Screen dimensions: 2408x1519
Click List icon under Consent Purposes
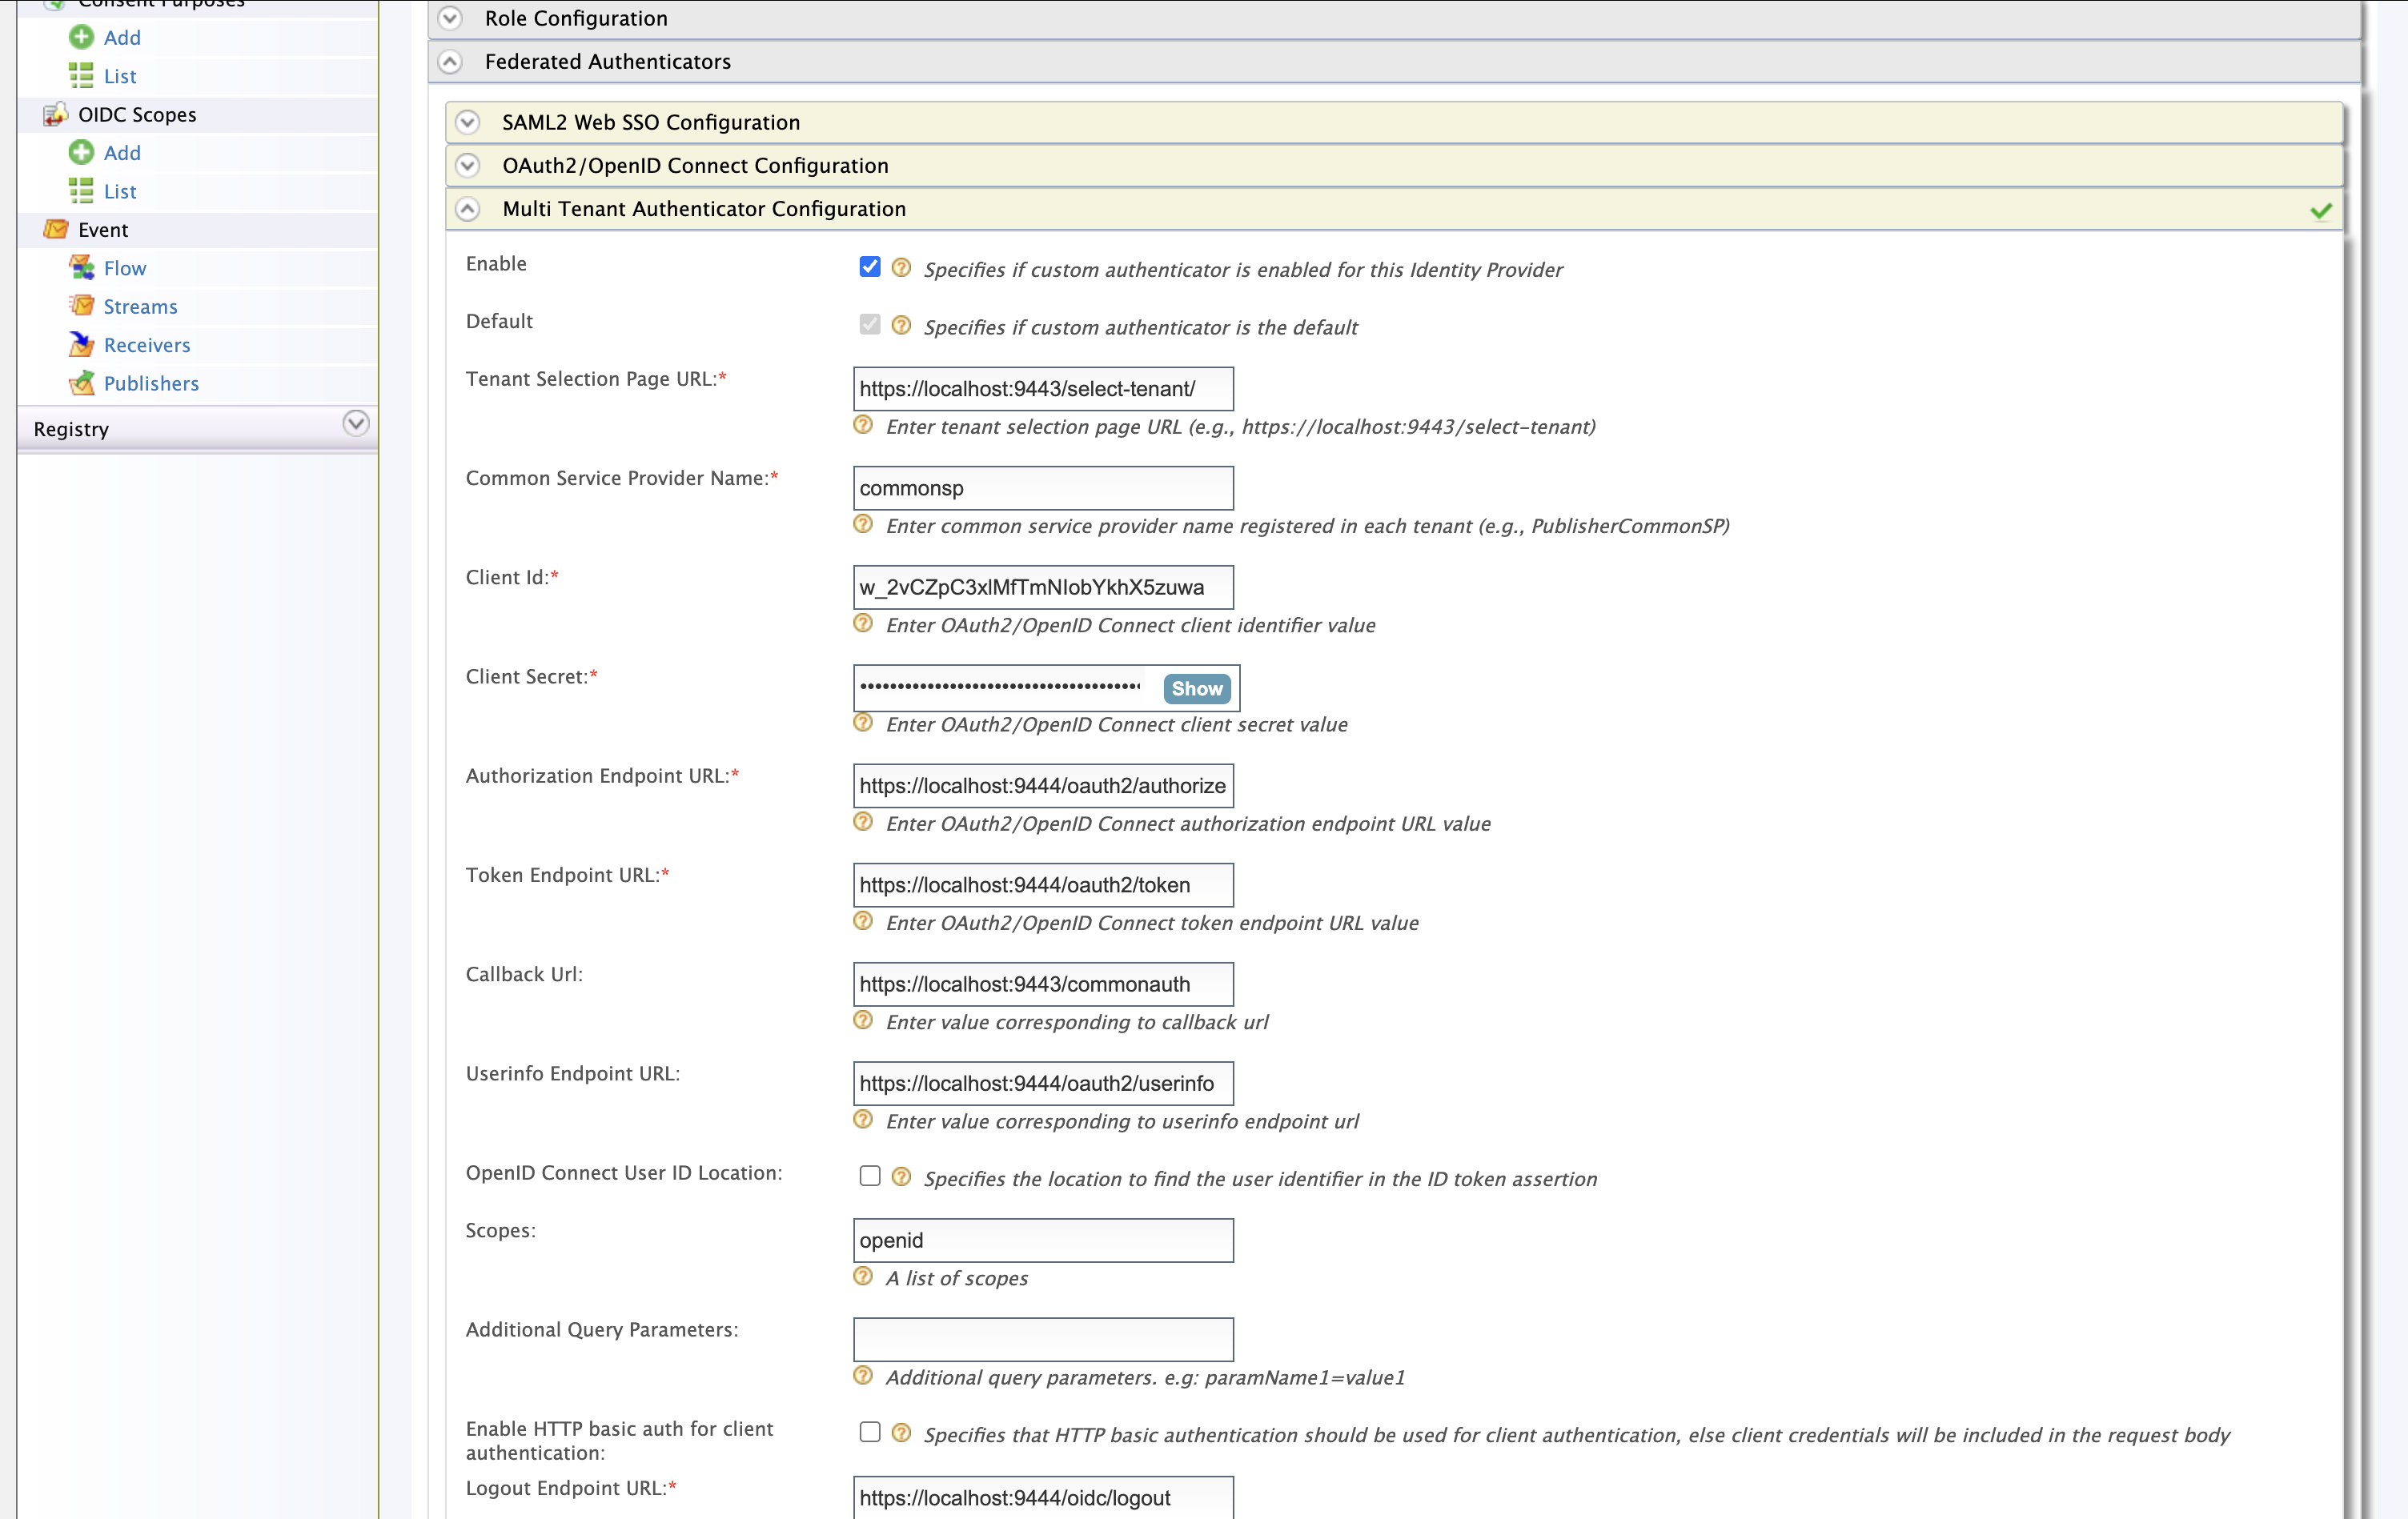tap(81, 75)
